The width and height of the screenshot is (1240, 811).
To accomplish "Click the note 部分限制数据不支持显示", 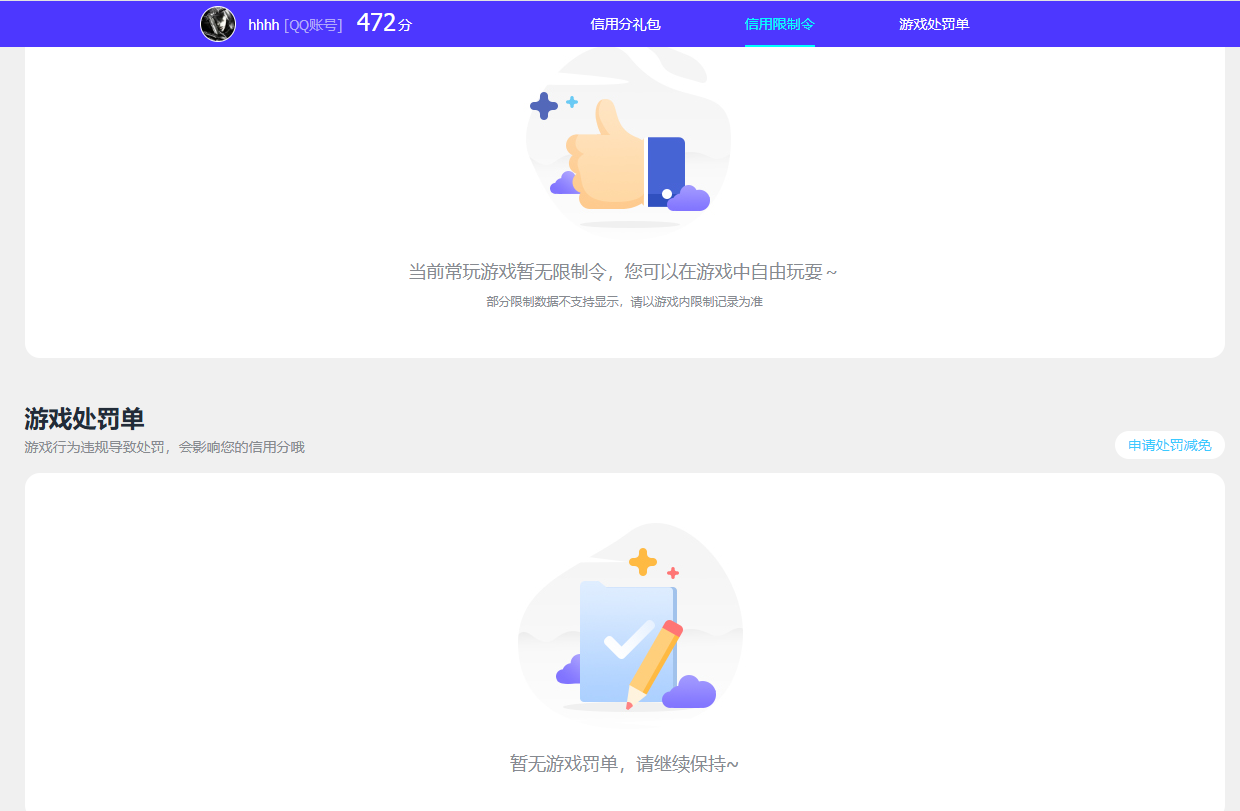I will (552, 302).
